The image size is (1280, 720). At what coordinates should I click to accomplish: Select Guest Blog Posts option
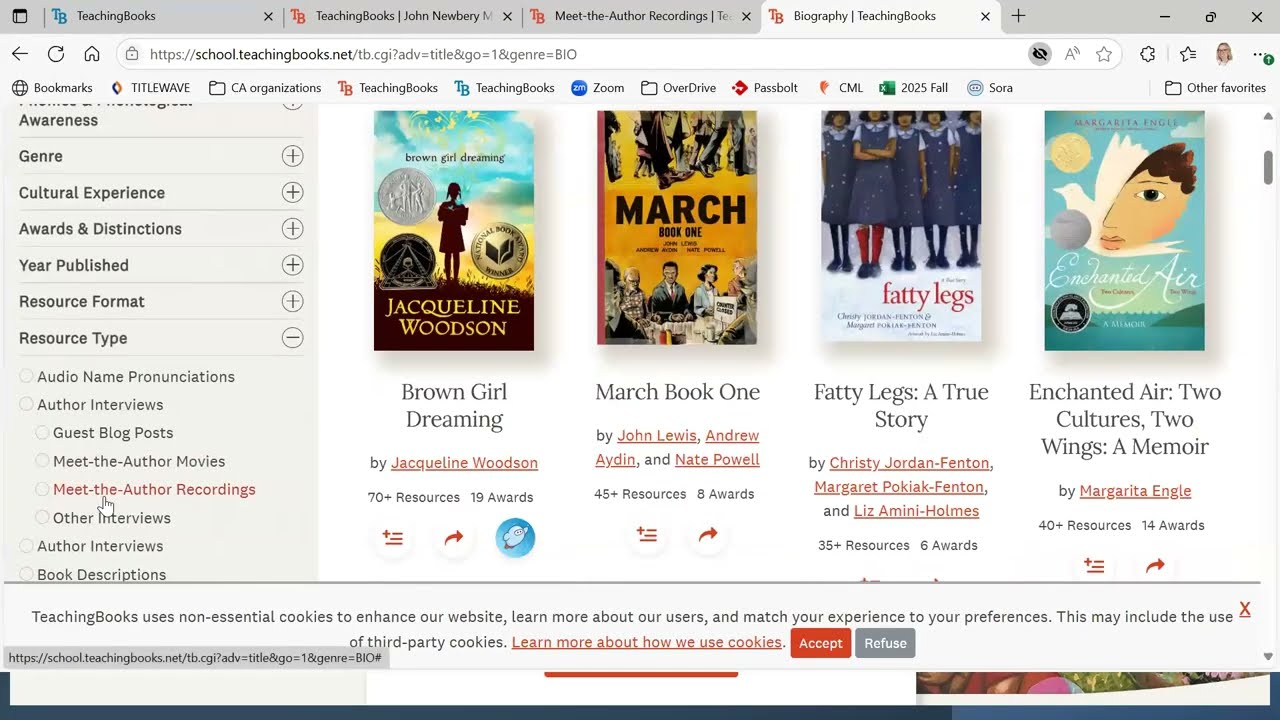tap(42, 432)
